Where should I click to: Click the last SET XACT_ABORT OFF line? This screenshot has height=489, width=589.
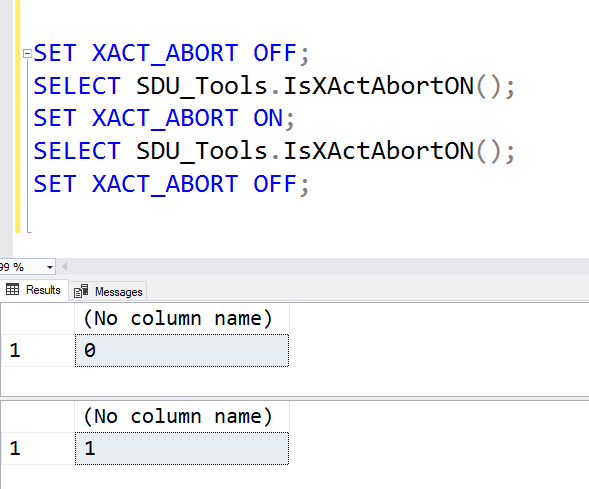tap(171, 184)
